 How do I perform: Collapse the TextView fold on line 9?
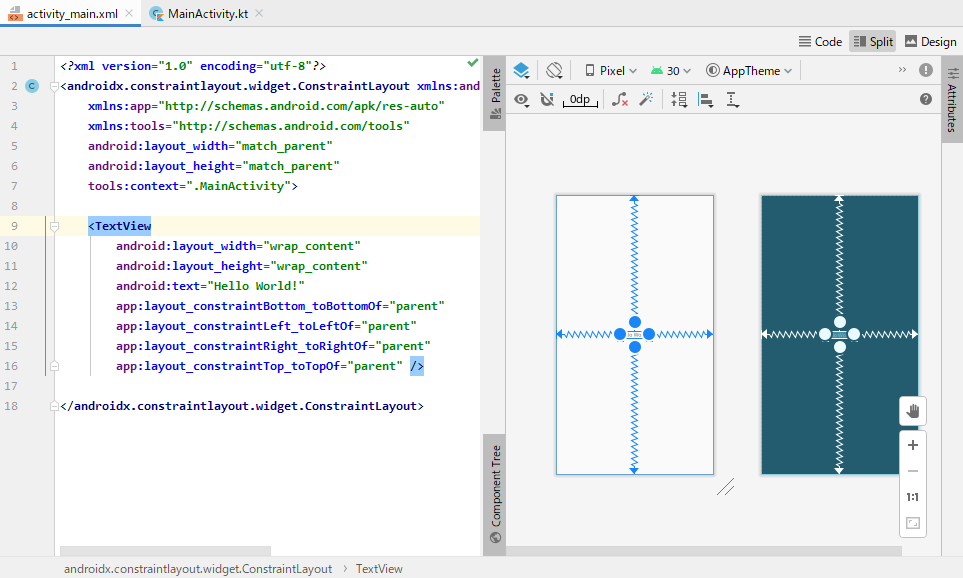click(54, 227)
